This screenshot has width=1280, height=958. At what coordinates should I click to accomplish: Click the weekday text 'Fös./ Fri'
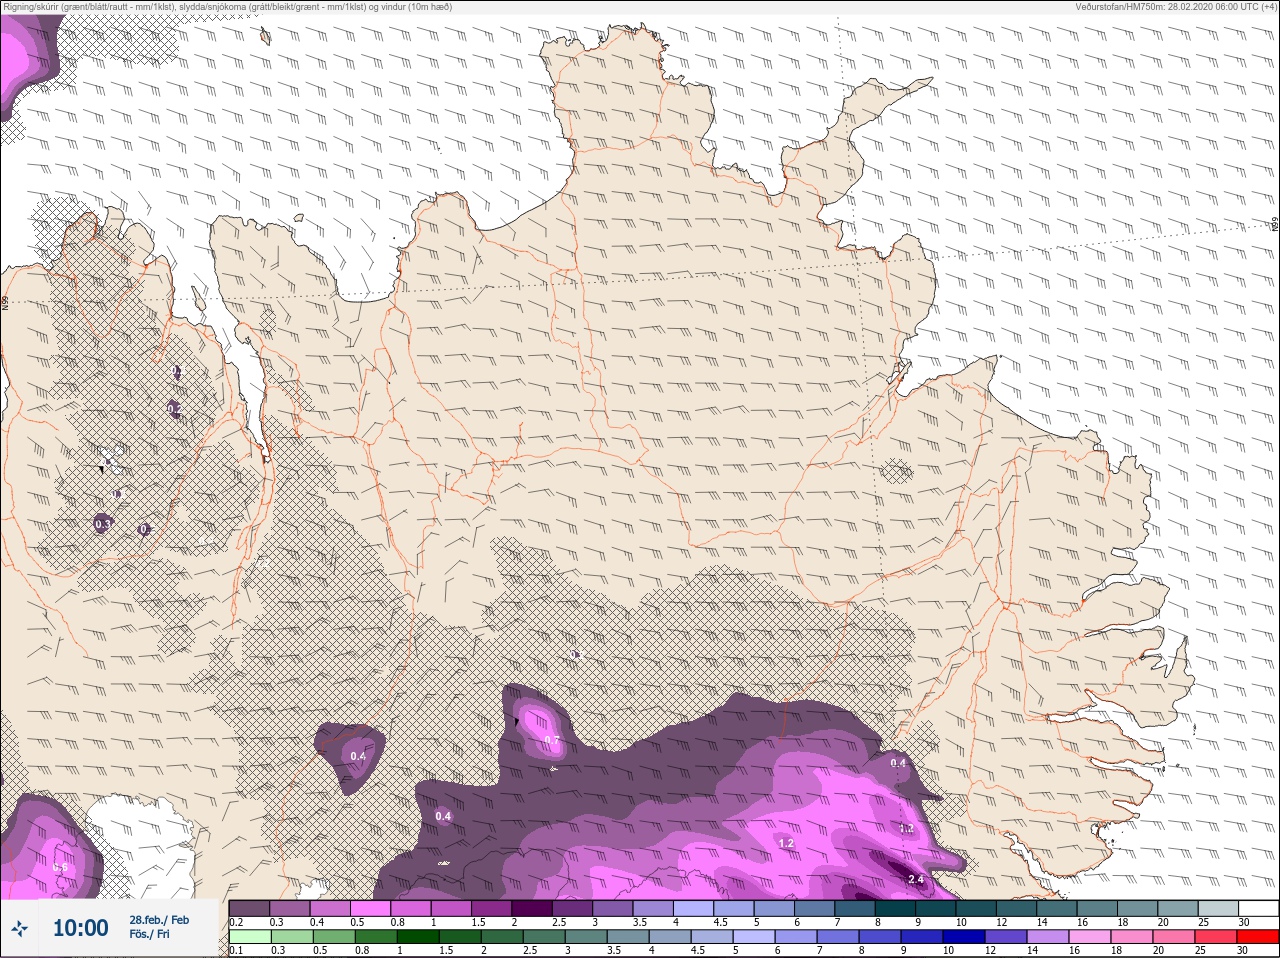[149, 934]
